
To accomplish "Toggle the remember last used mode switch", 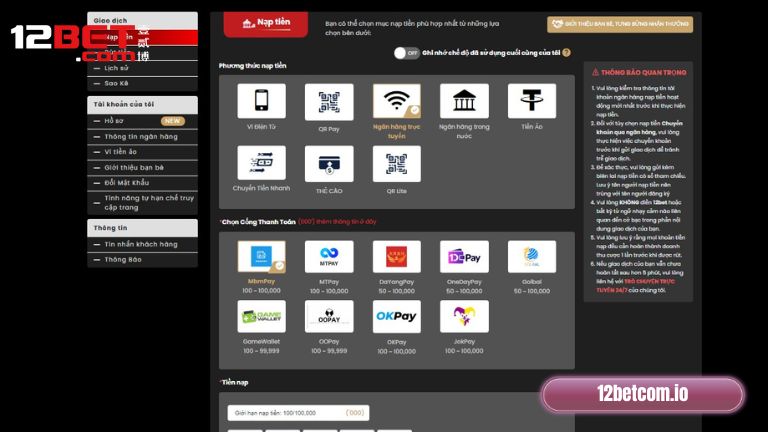I will [406, 52].
